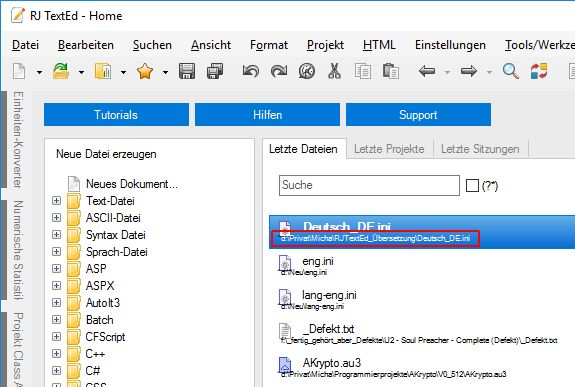575x387 pixels.
Task: Open the Numerische Statistik side panel
Action: (18, 250)
